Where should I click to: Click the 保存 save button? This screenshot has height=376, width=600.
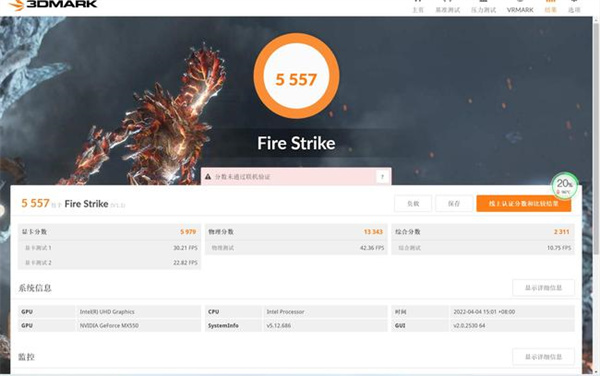tap(454, 203)
